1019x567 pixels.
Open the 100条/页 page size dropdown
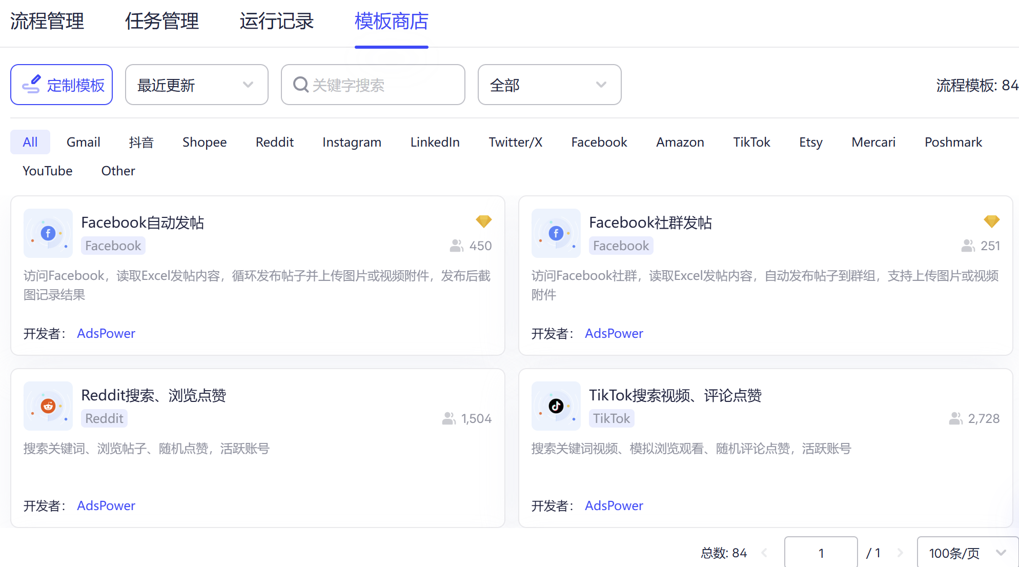click(968, 553)
